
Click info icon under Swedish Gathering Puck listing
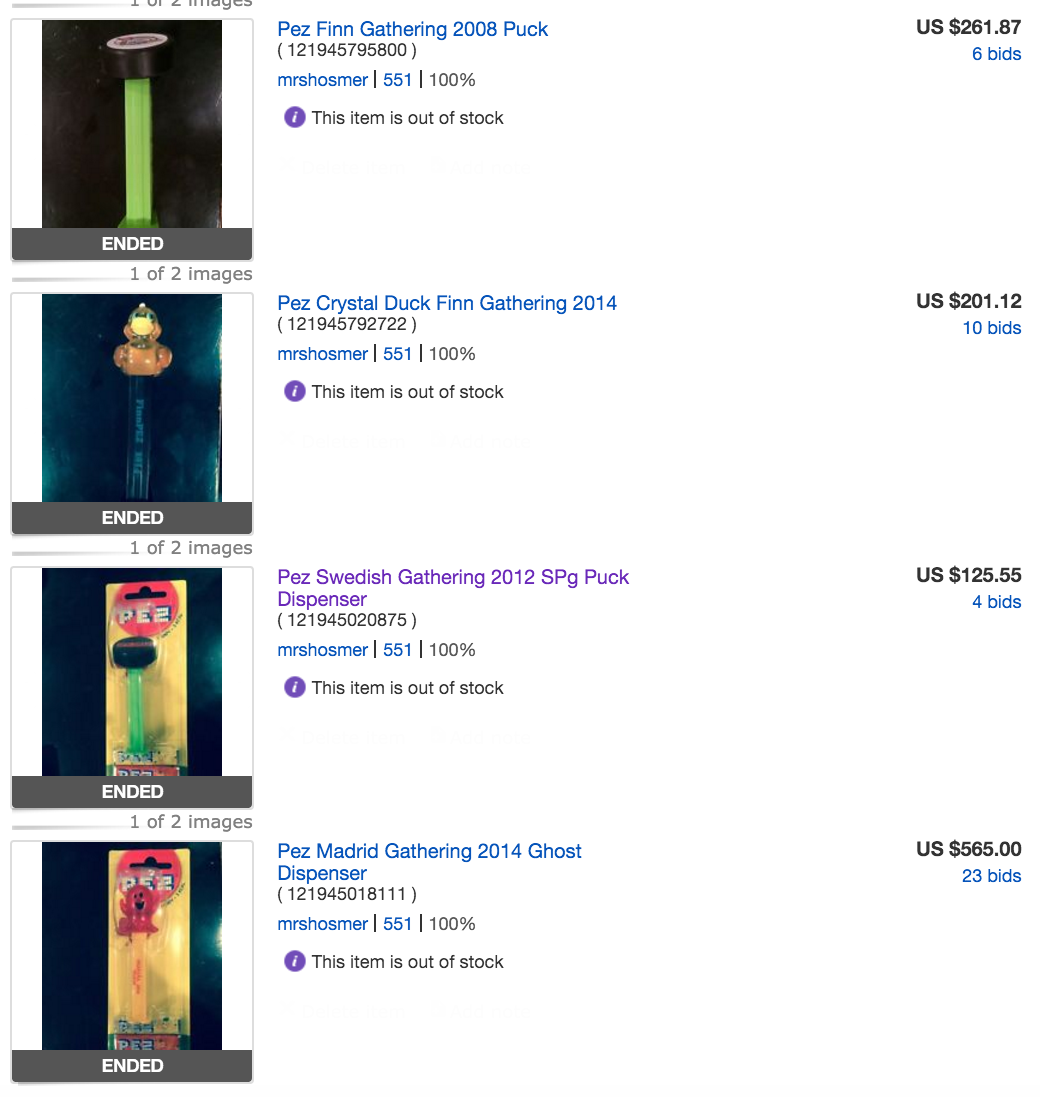294,688
